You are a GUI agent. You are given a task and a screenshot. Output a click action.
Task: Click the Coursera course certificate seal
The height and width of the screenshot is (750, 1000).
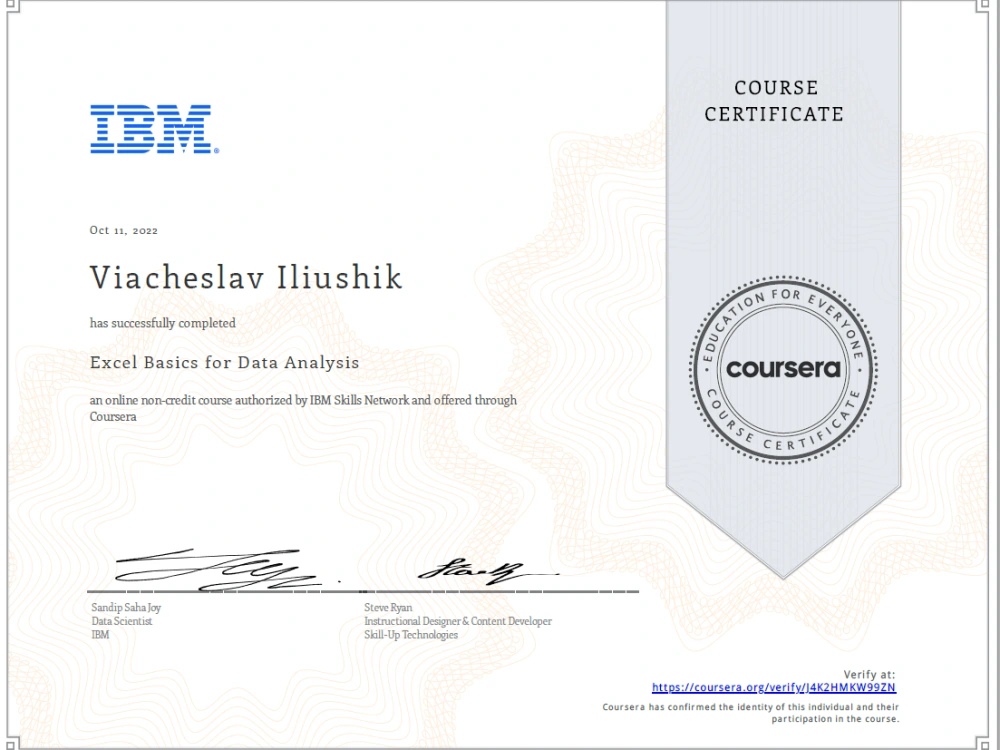783,369
